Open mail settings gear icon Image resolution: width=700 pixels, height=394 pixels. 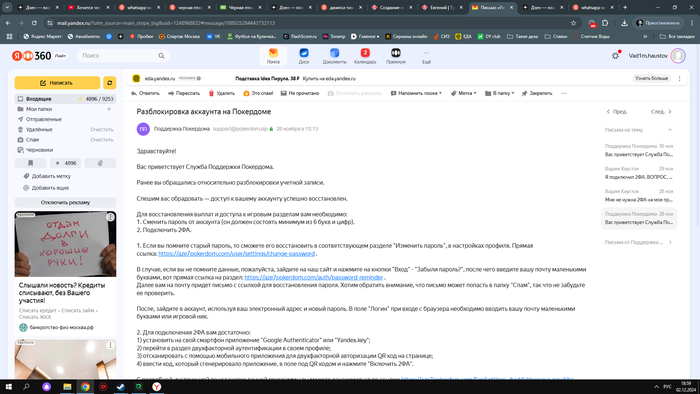coord(615,56)
